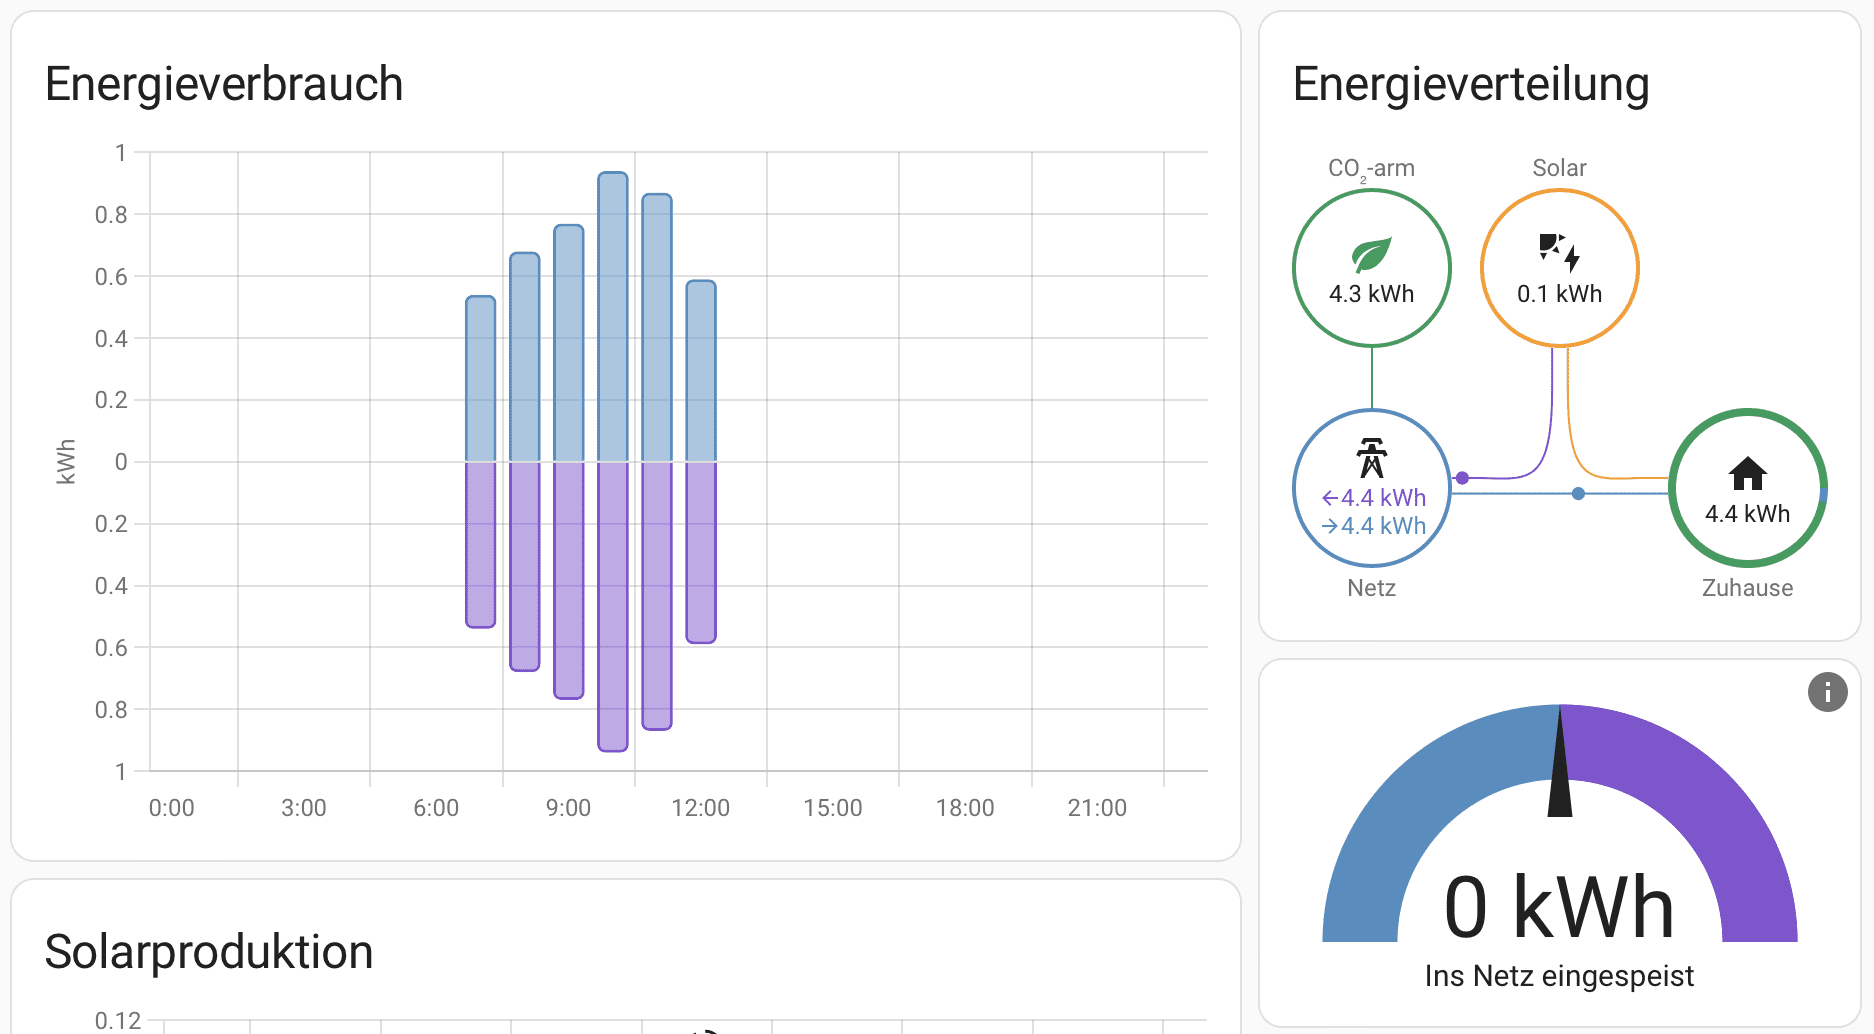Click the first blue bar after 6:00
This screenshot has width=1874, height=1034.
[x=481, y=378]
